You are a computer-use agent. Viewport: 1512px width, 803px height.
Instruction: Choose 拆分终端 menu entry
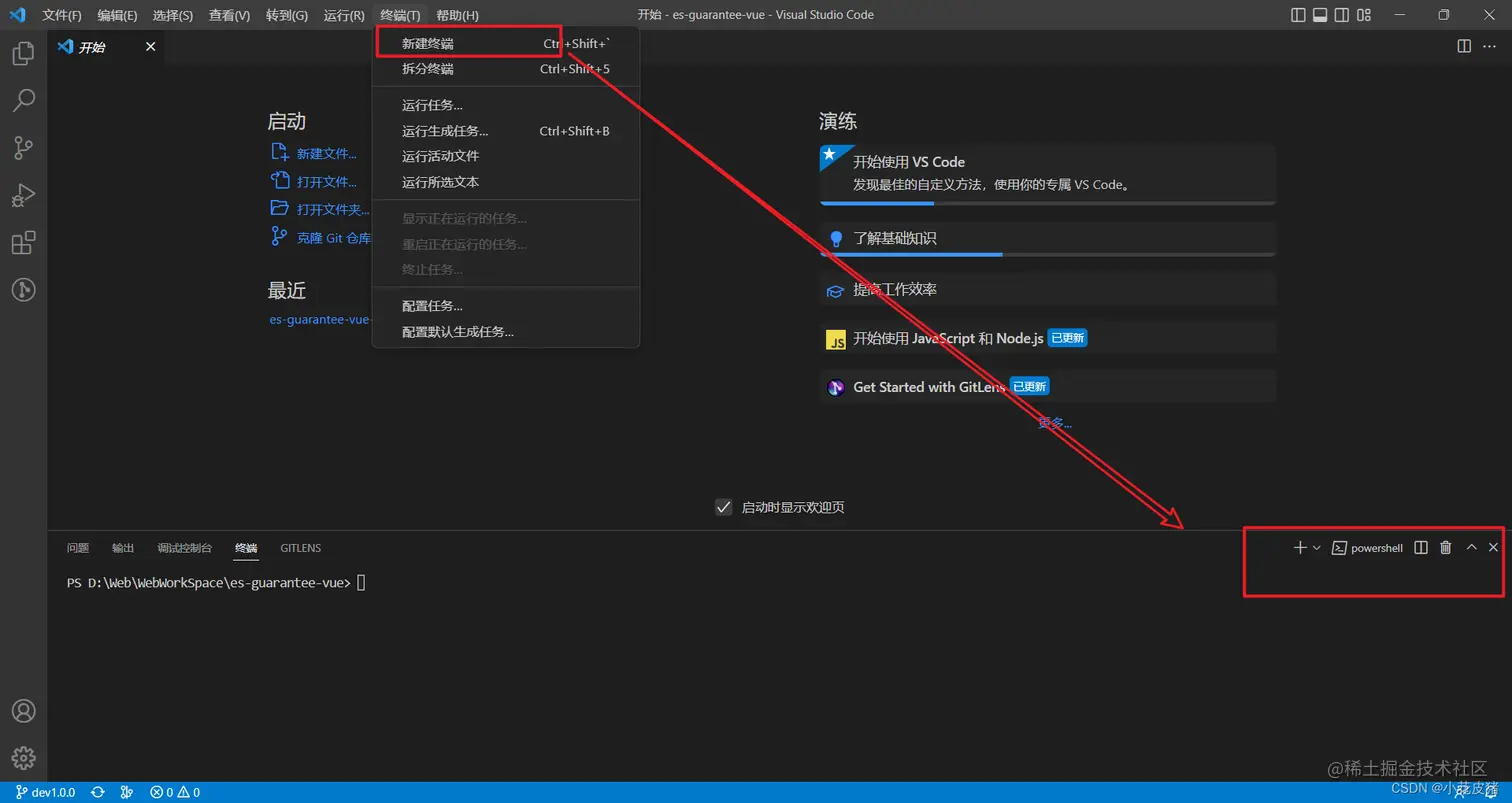[505, 69]
